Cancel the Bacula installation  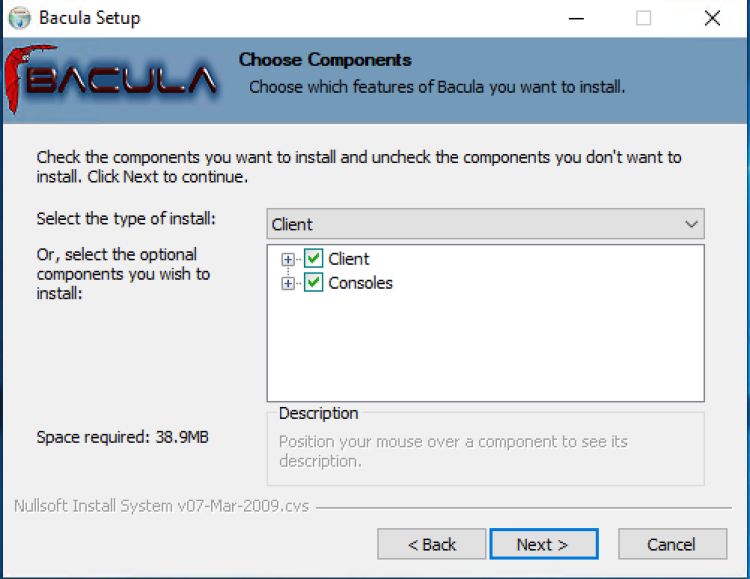click(673, 544)
